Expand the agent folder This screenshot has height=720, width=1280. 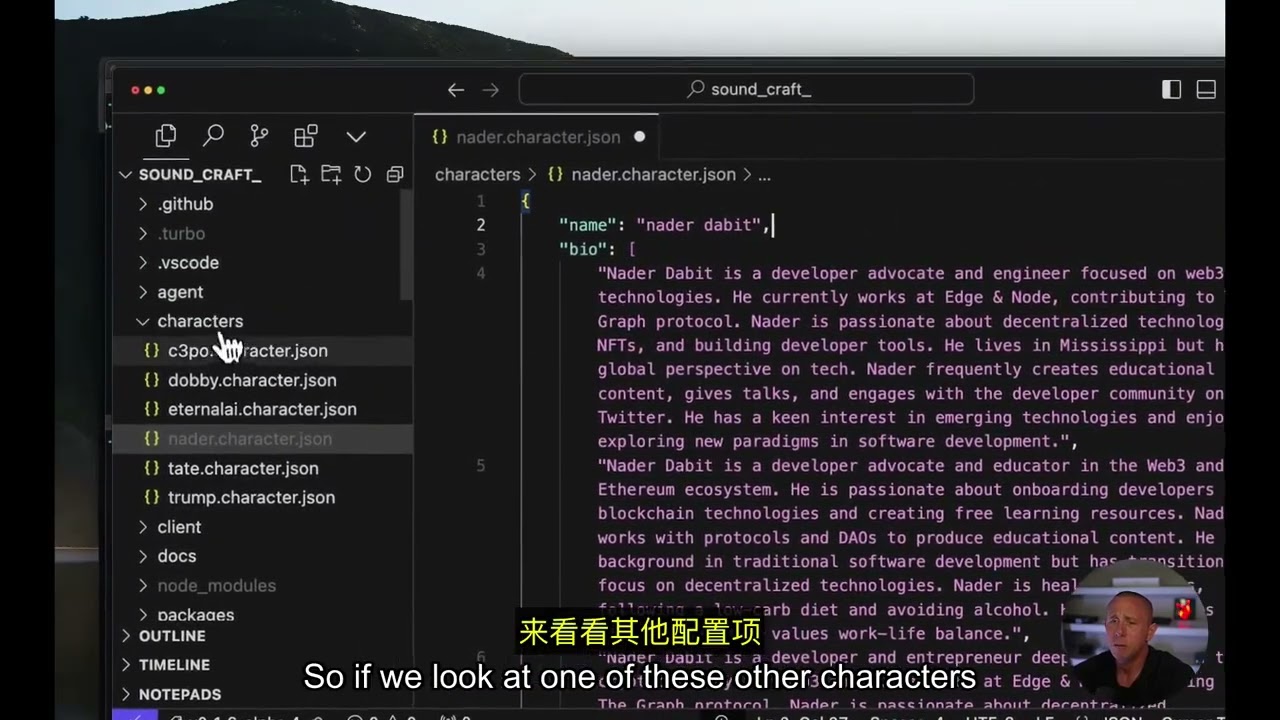pos(180,292)
